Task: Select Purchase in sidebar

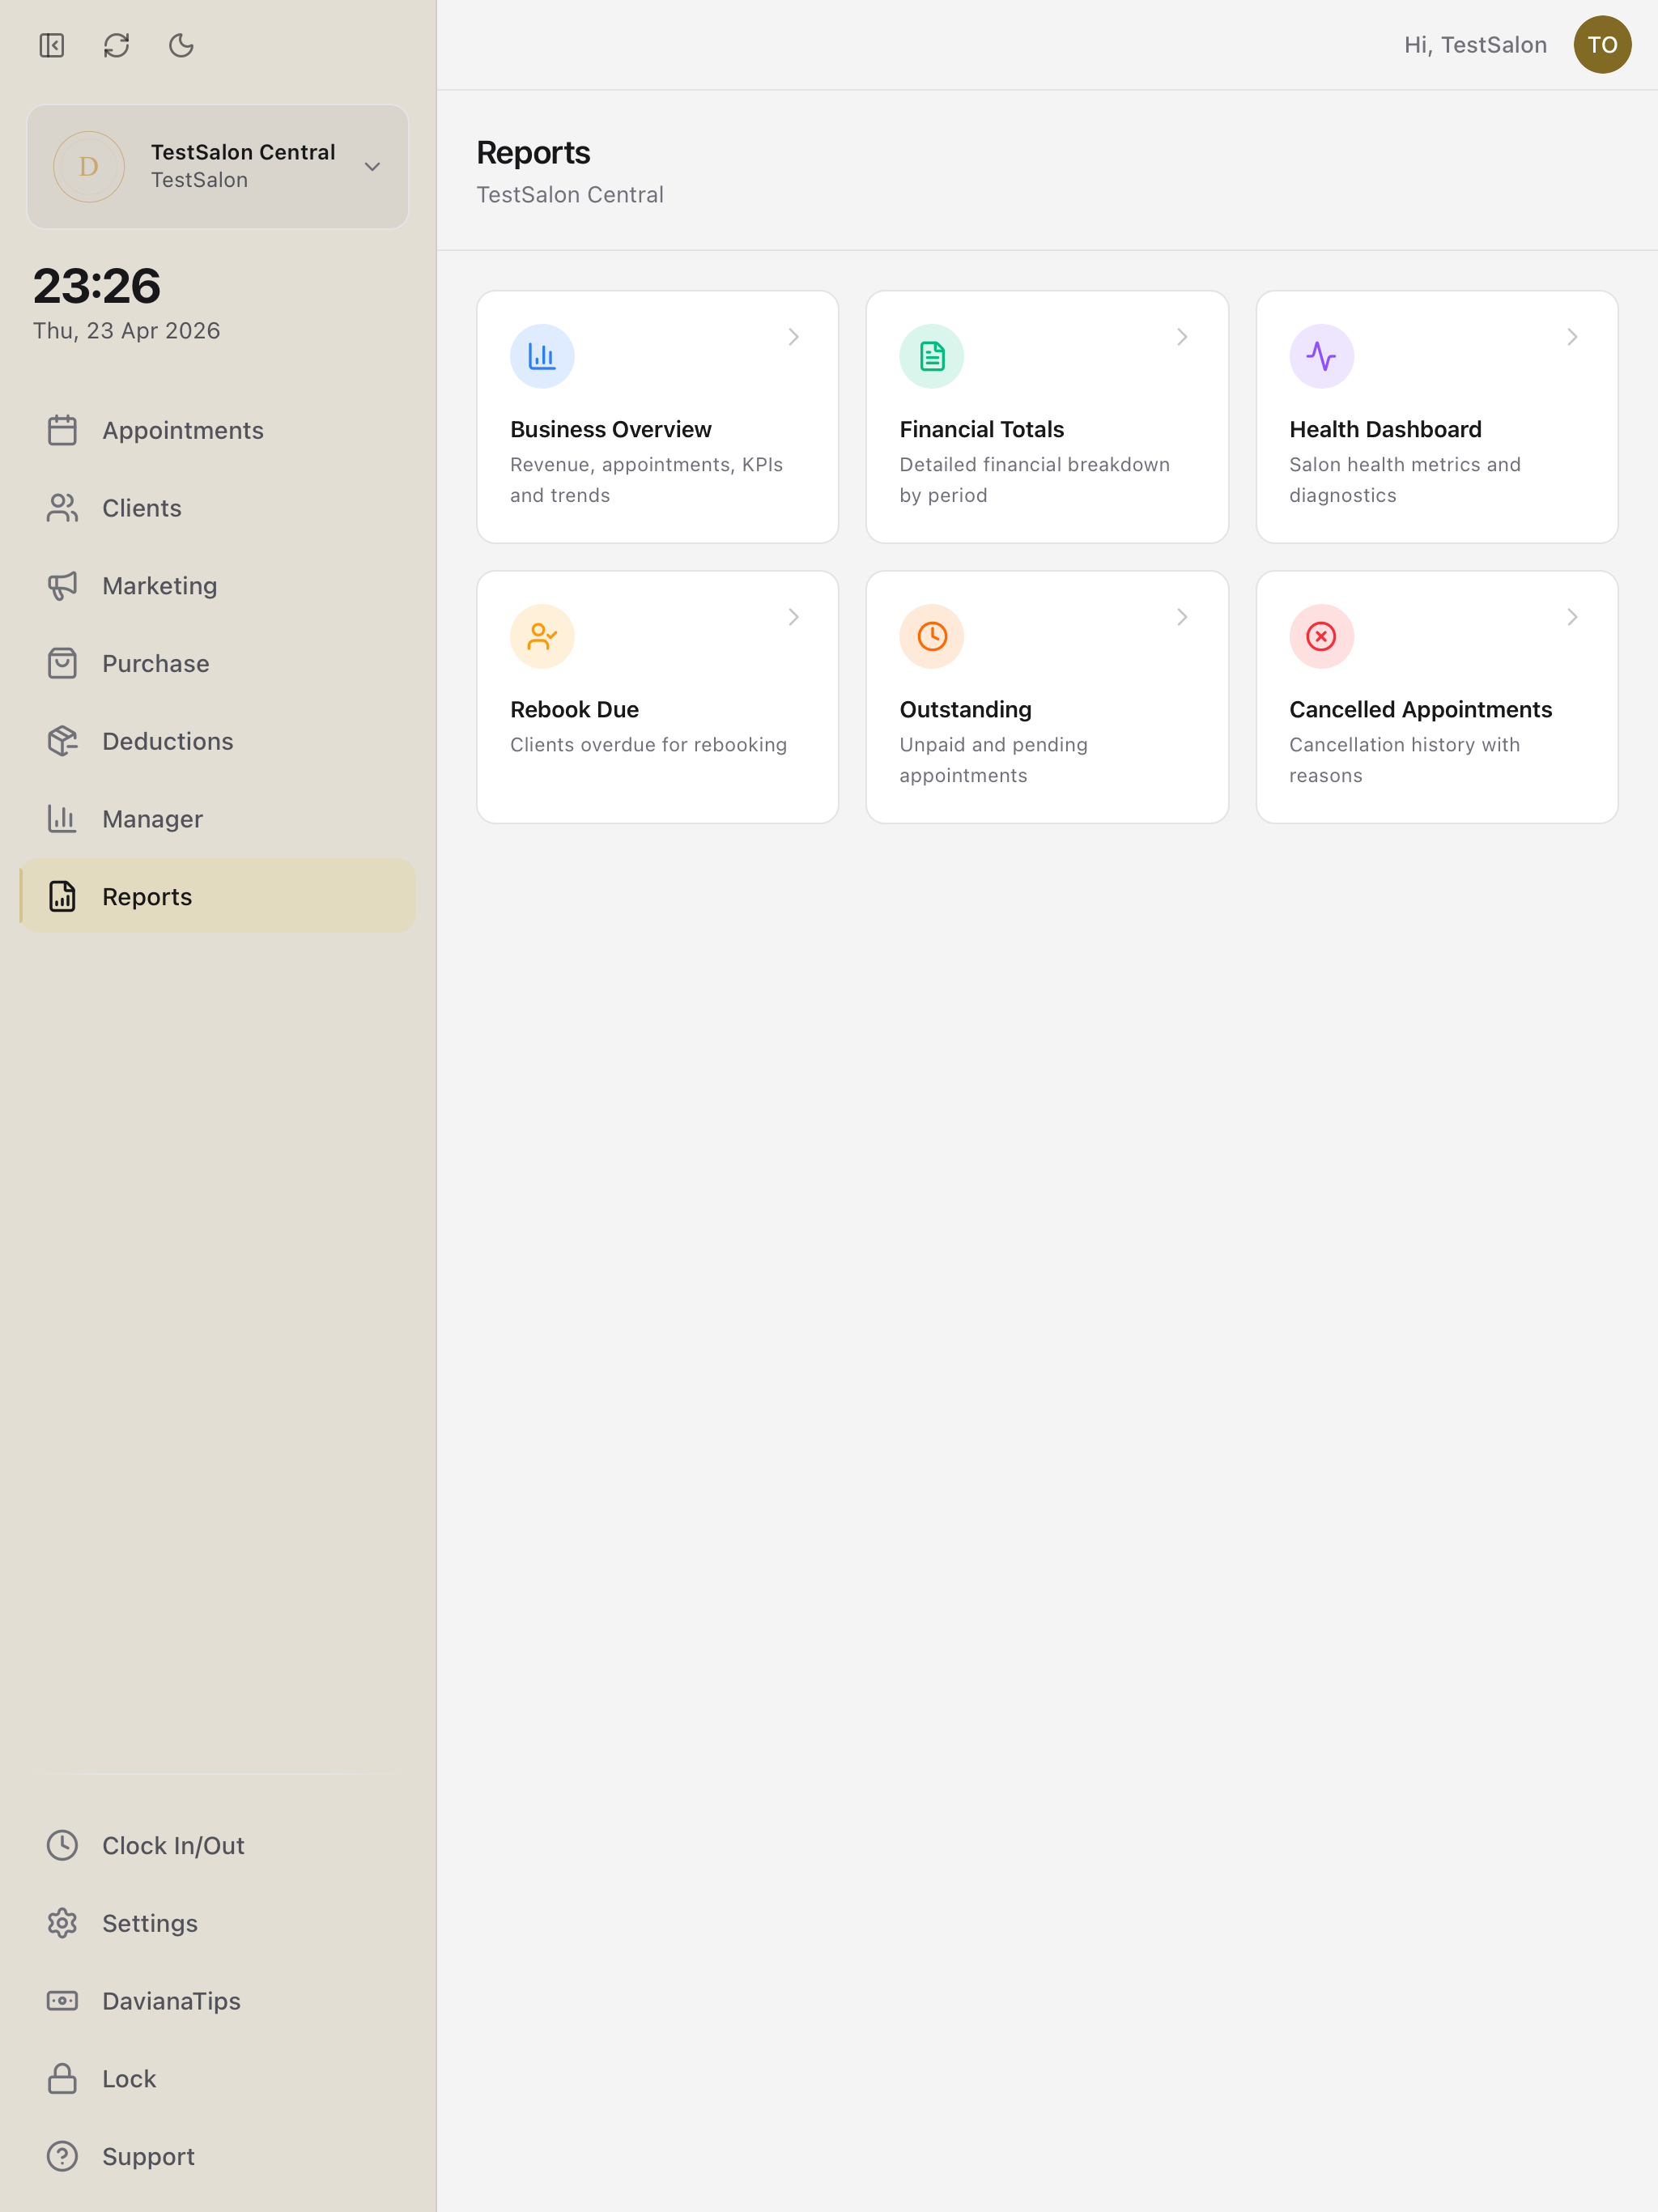Action: coord(217,663)
